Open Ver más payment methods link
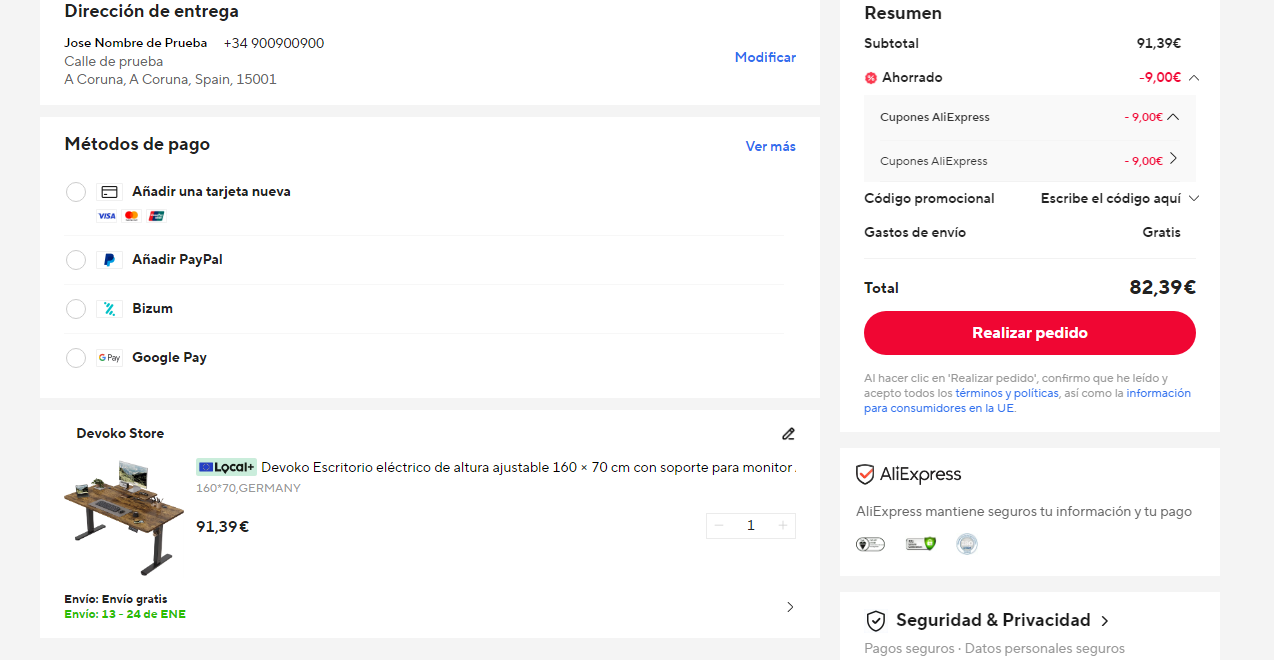 [x=770, y=146]
